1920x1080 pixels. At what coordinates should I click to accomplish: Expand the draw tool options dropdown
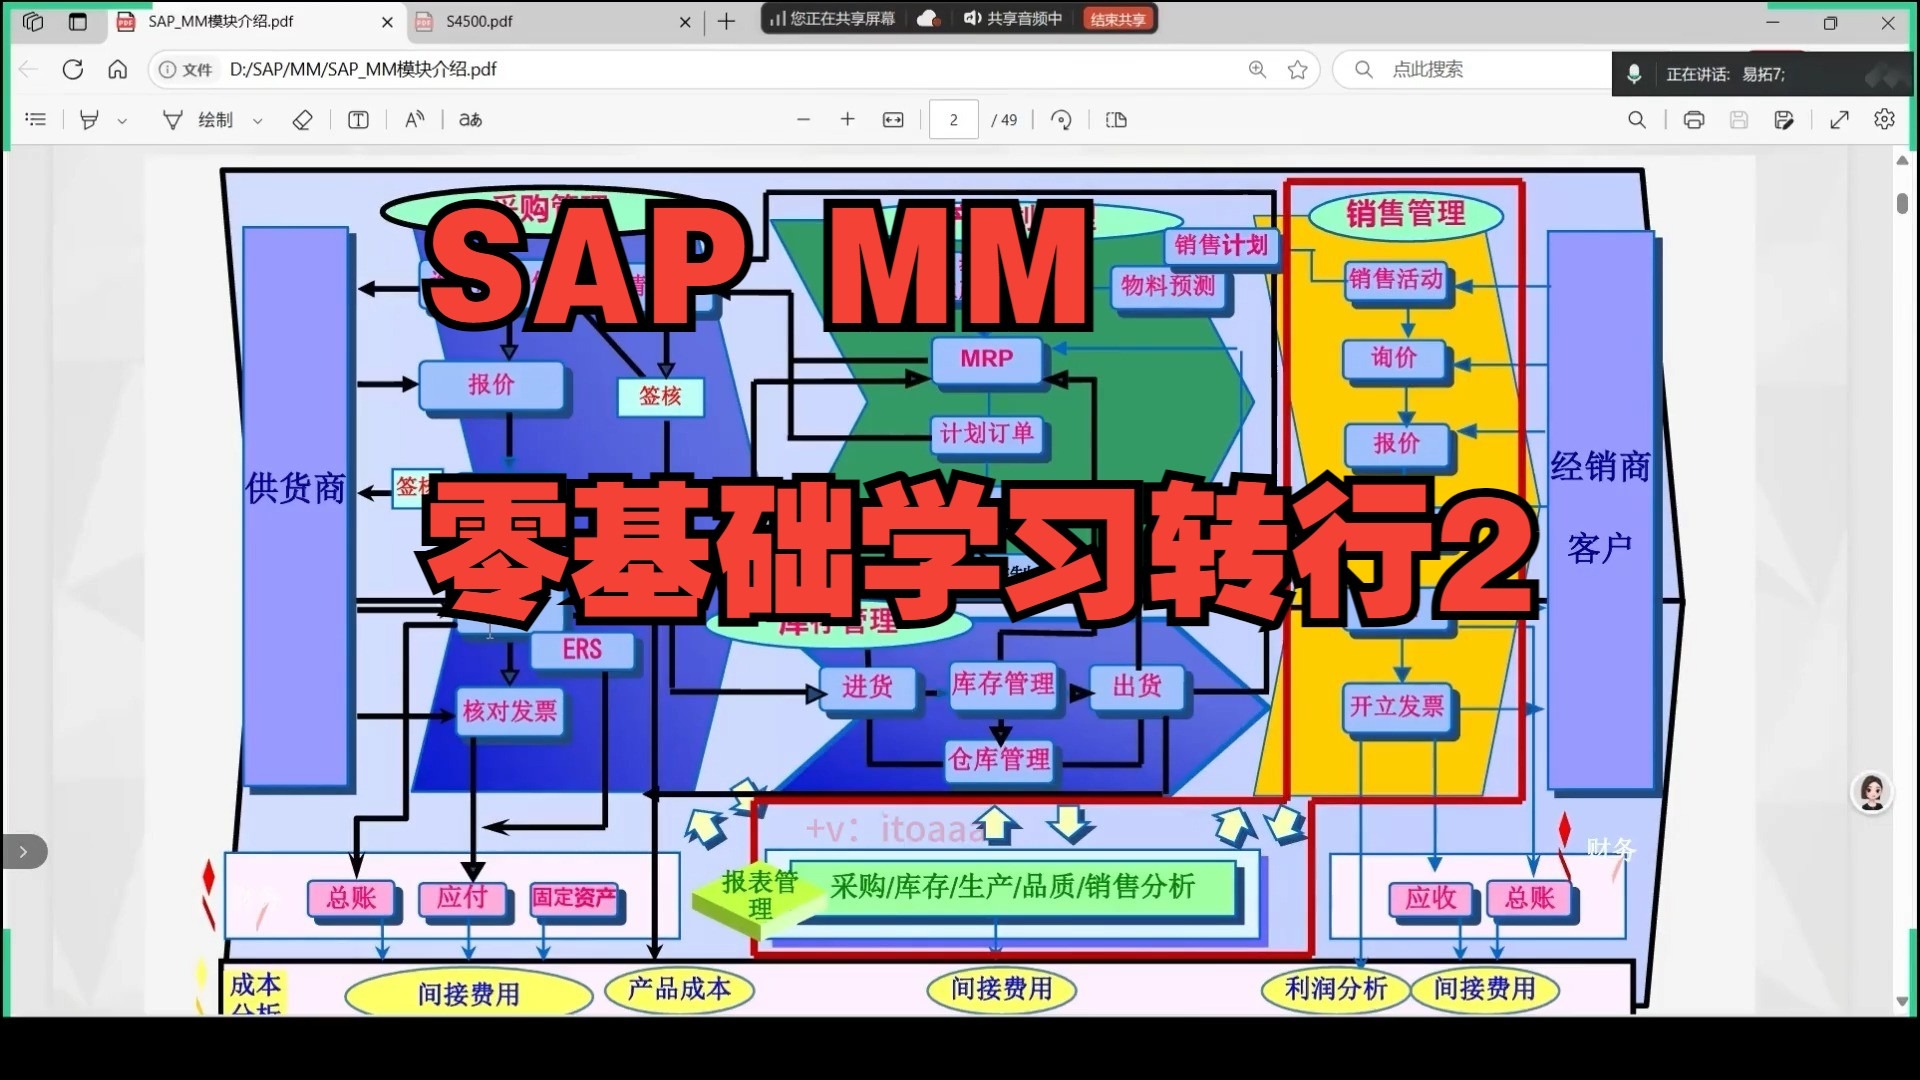click(x=257, y=121)
